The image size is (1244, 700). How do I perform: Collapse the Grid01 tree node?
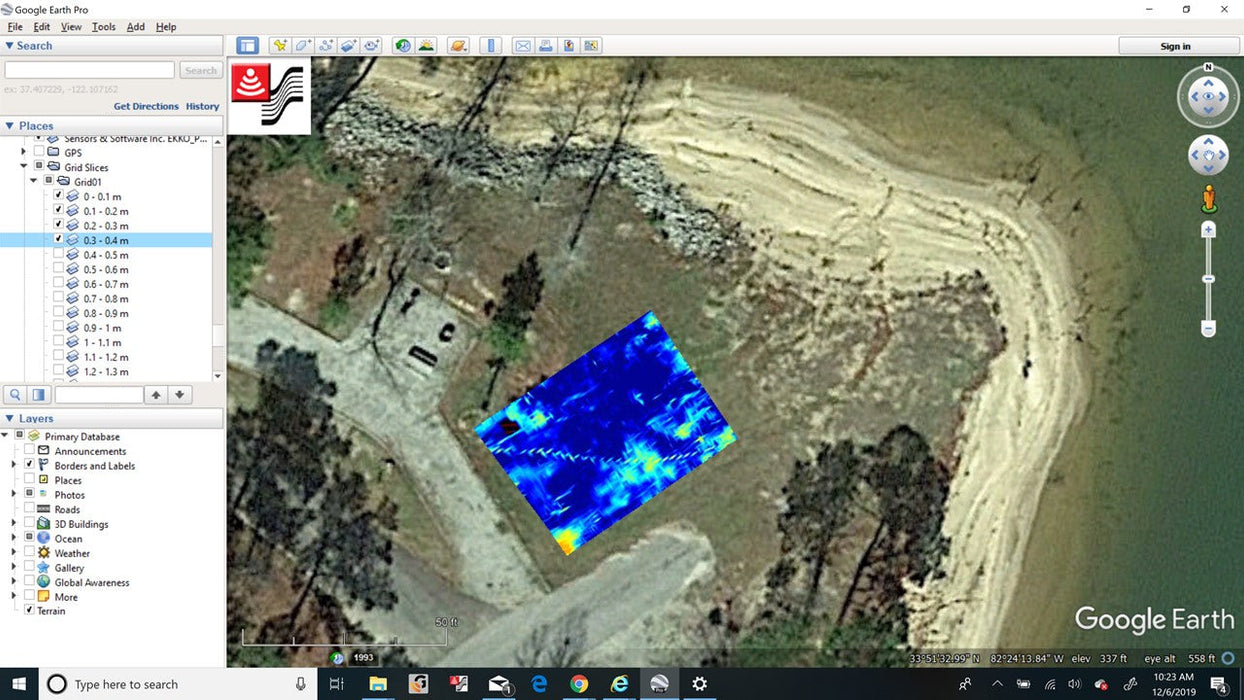tap(34, 182)
